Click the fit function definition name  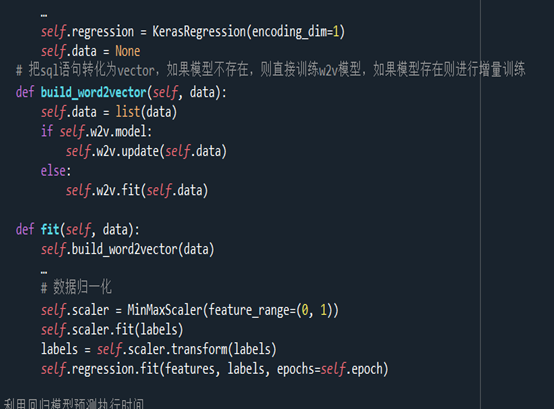click(x=50, y=230)
